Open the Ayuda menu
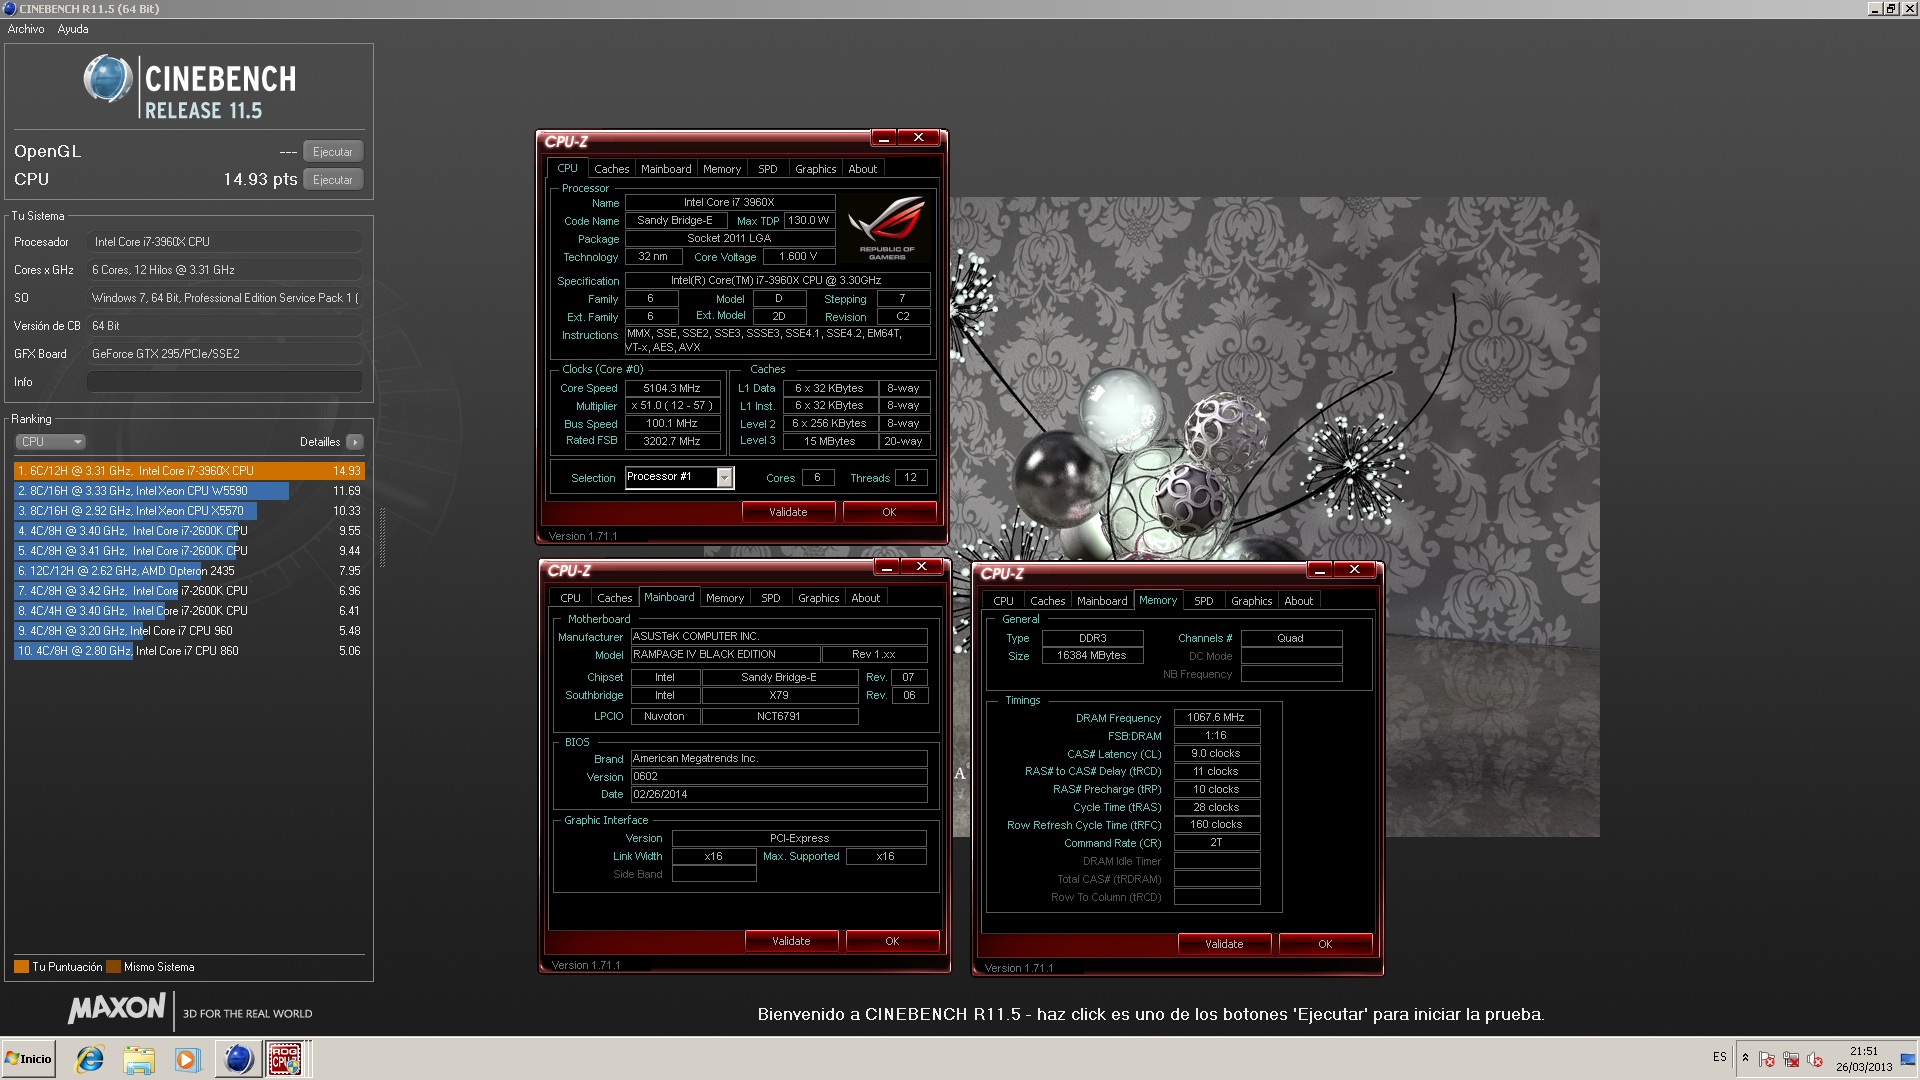The width and height of the screenshot is (1920, 1080). pyautogui.click(x=73, y=29)
